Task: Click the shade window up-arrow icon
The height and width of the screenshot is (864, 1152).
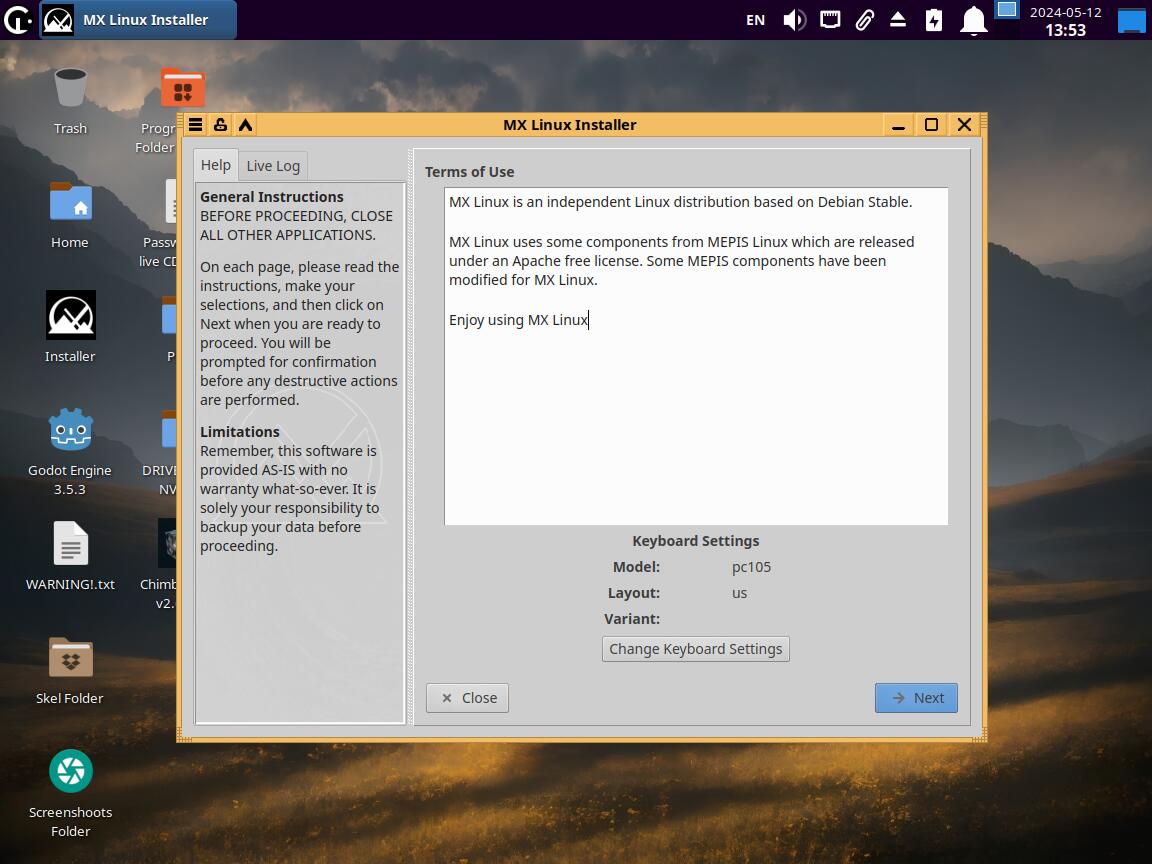Action: (x=245, y=124)
